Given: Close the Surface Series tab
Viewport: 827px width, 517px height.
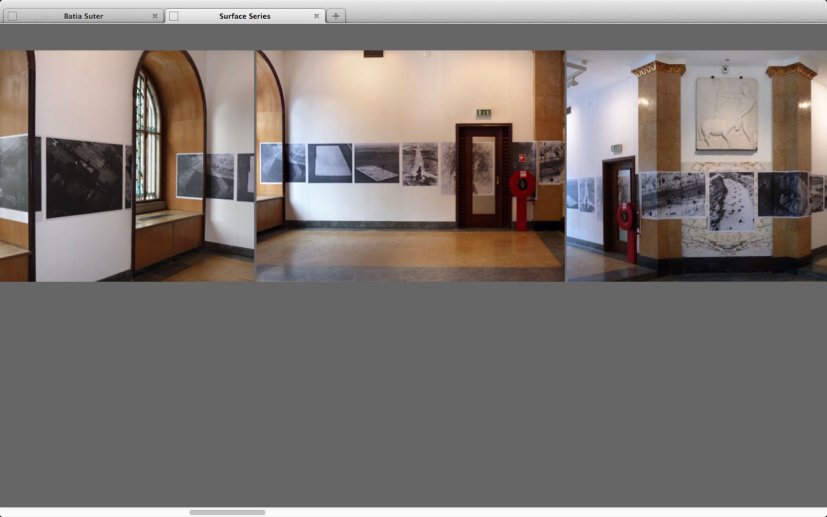Looking at the screenshot, I should point(316,16).
